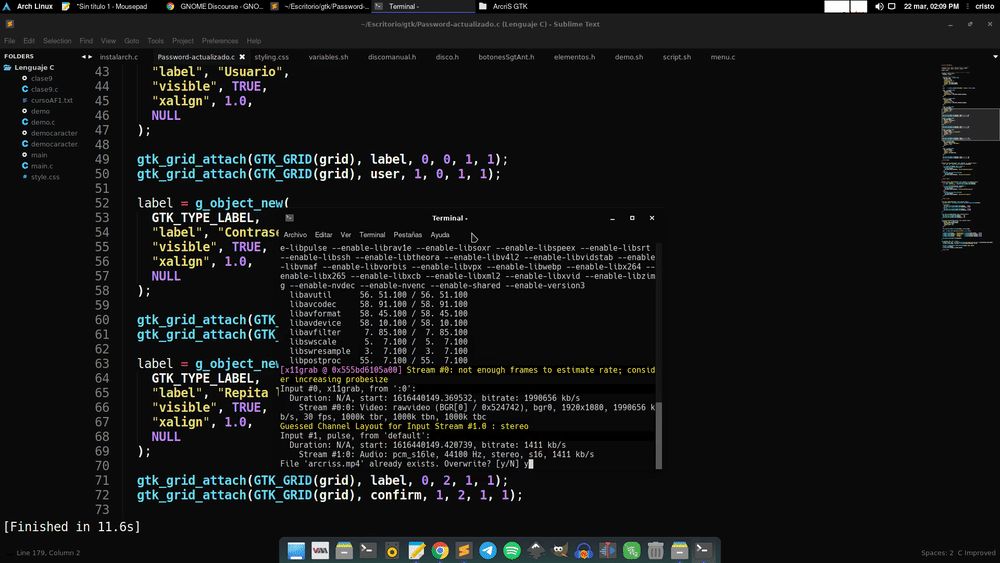The image size is (1000, 563).
Task: Open the File menu in Sublime Text
Action: (x=10, y=41)
